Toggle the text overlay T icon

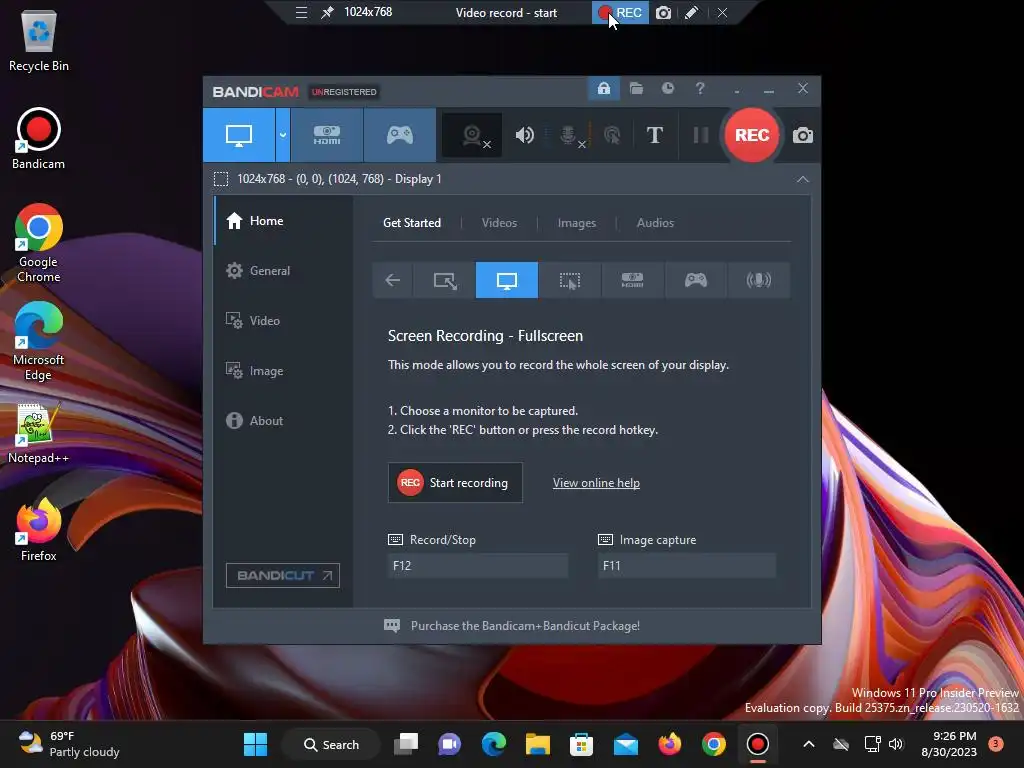coord(654,135)
